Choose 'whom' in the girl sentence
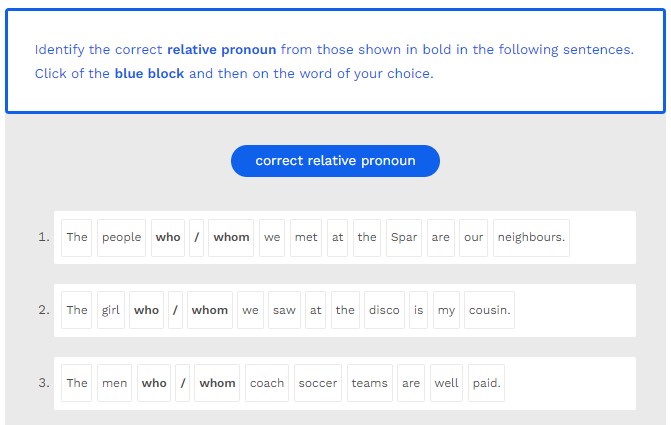This screenshot has width=671, height=425. (210, 311)
